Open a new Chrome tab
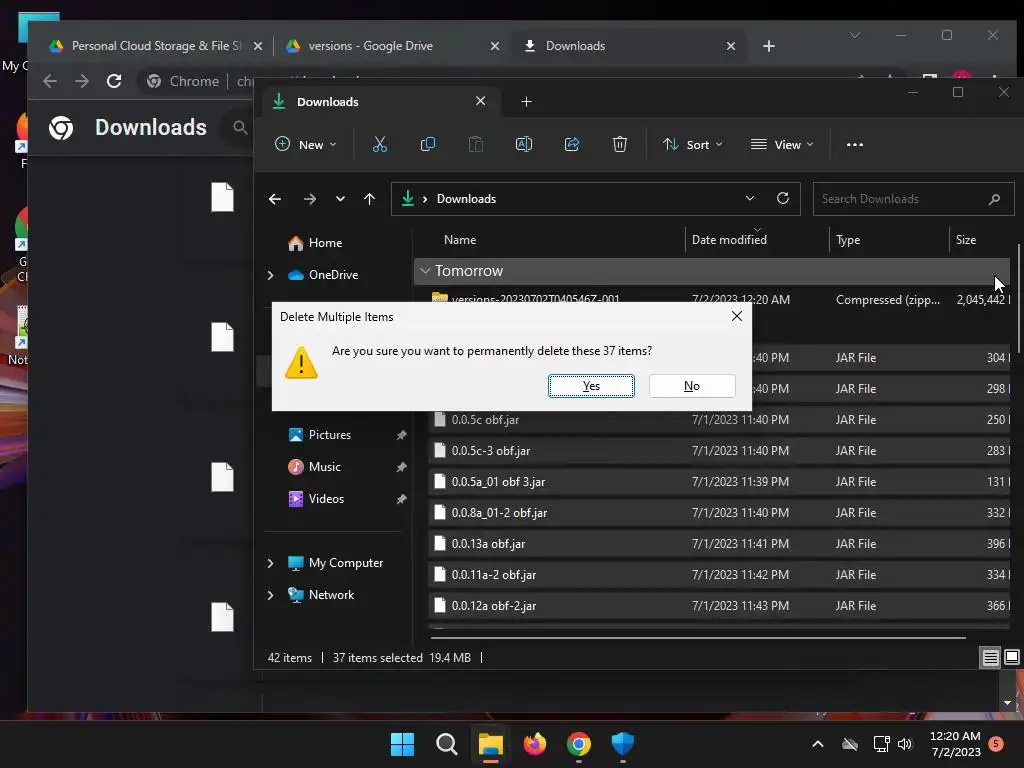1024x768 pixels. click(769, 46)
